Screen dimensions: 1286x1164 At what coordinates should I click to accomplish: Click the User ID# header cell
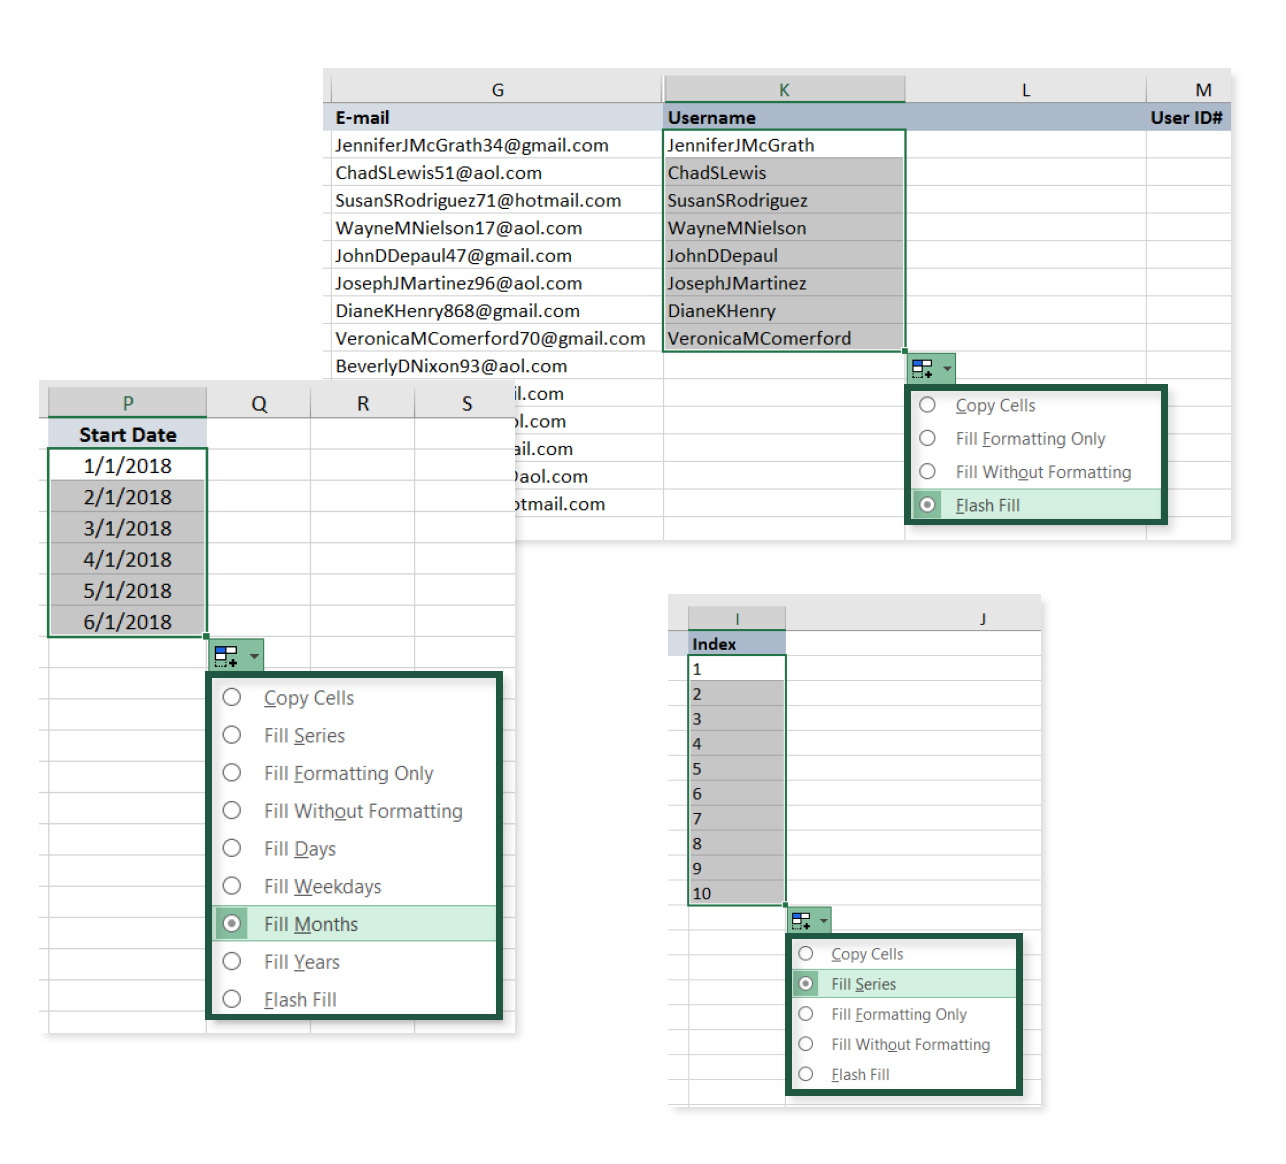click(x=1187, y=117)
